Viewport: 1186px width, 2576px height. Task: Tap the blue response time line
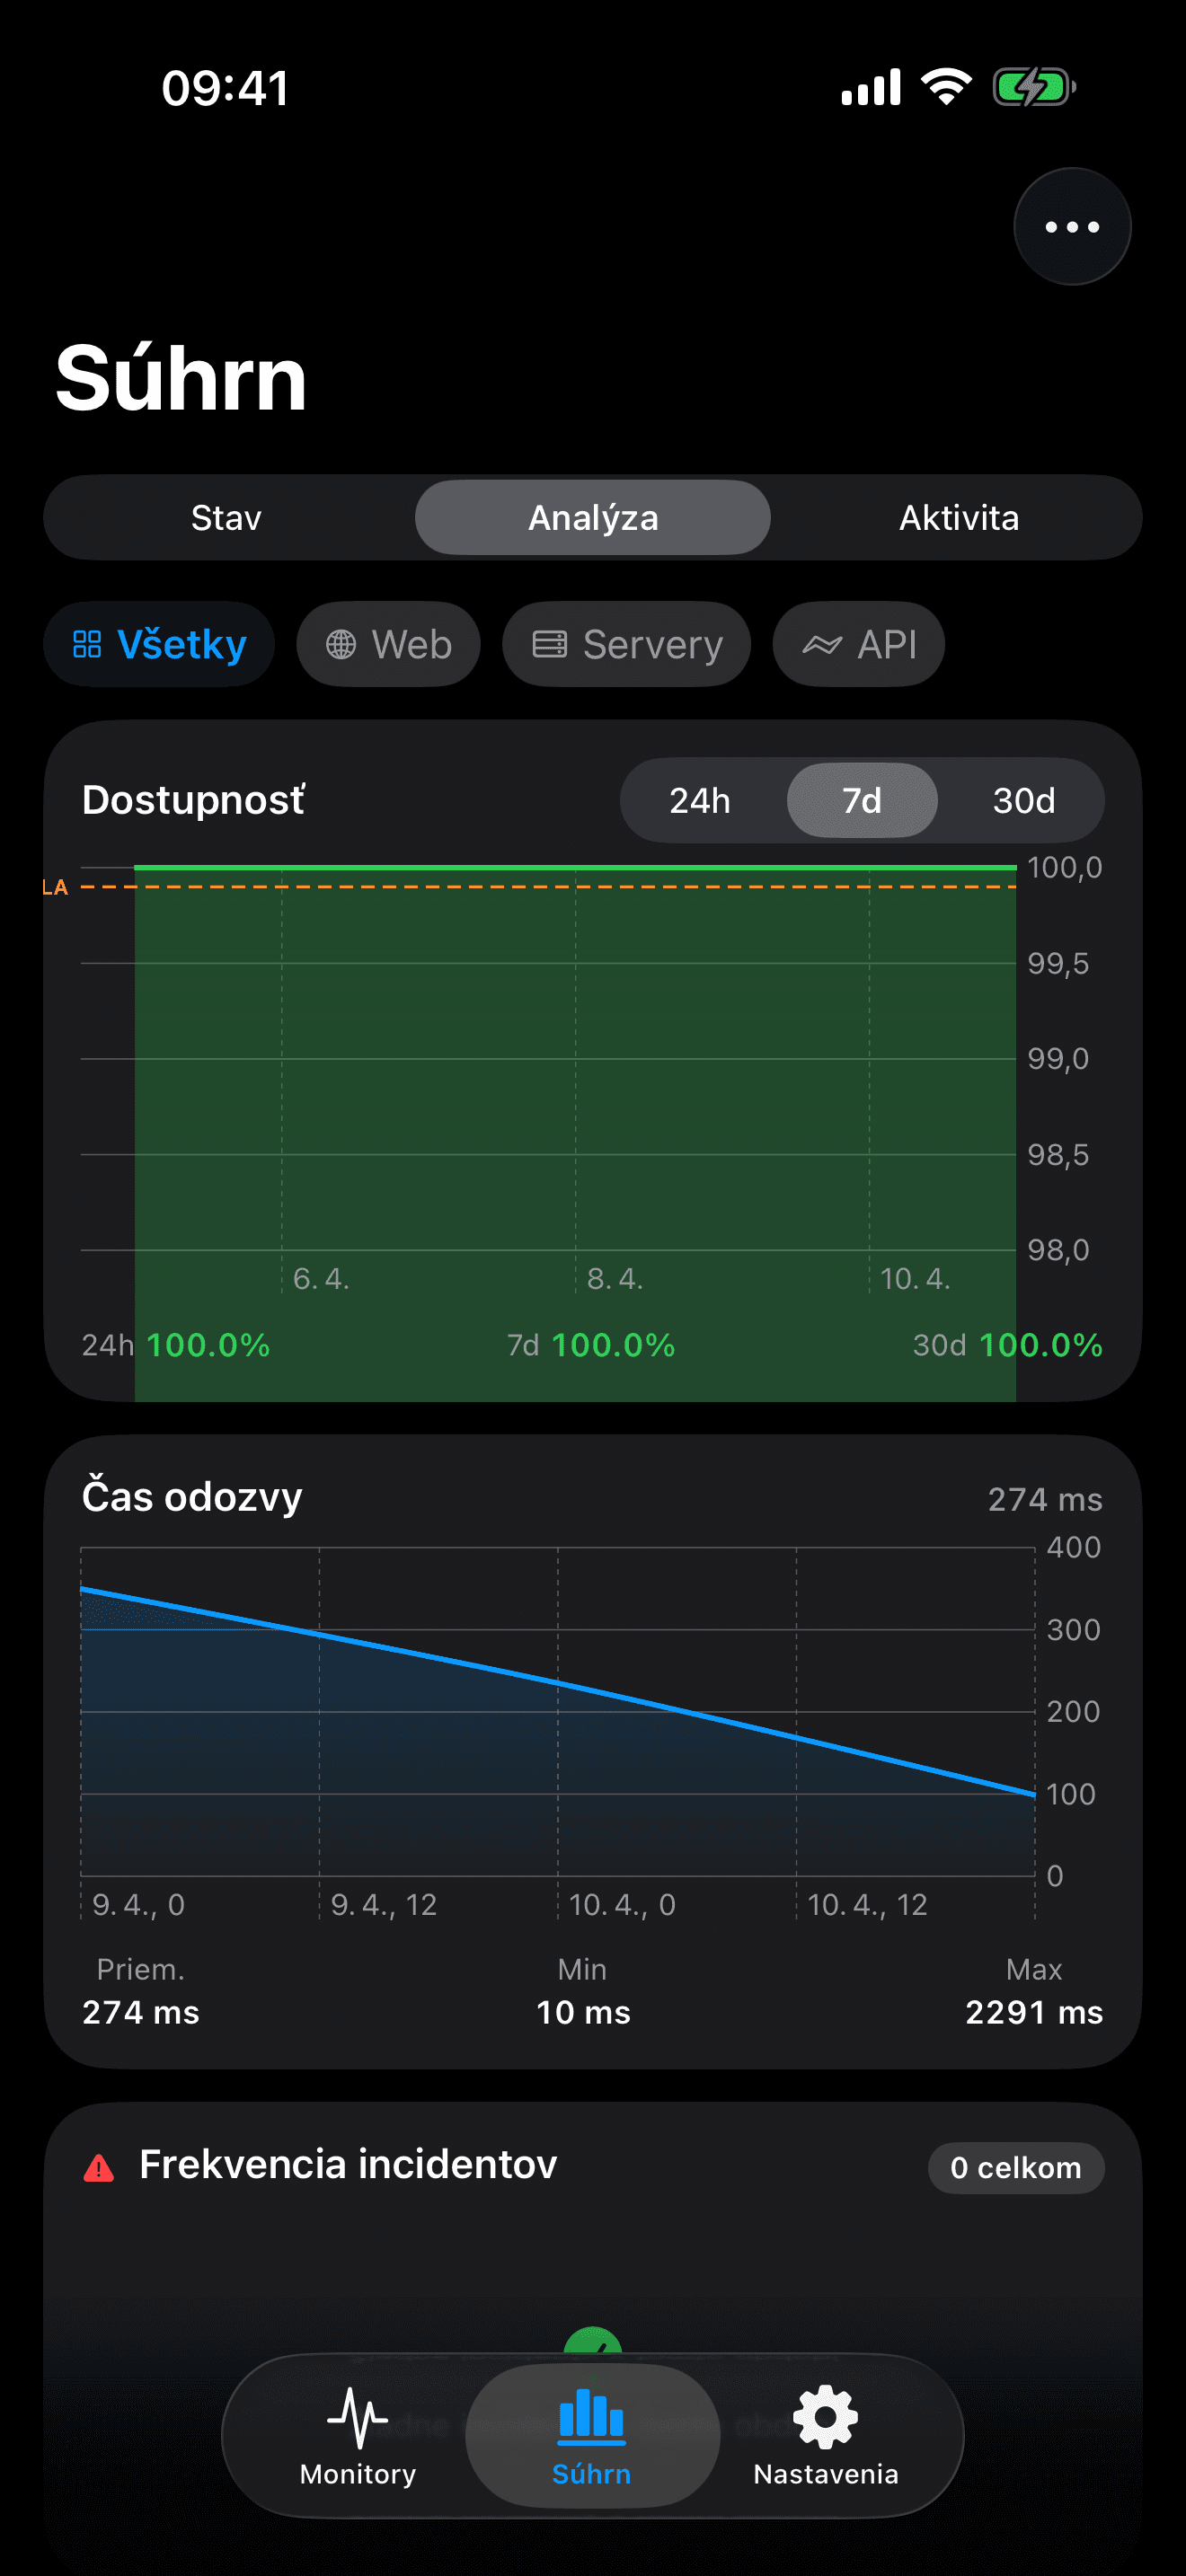click(x=558, y=1685)
